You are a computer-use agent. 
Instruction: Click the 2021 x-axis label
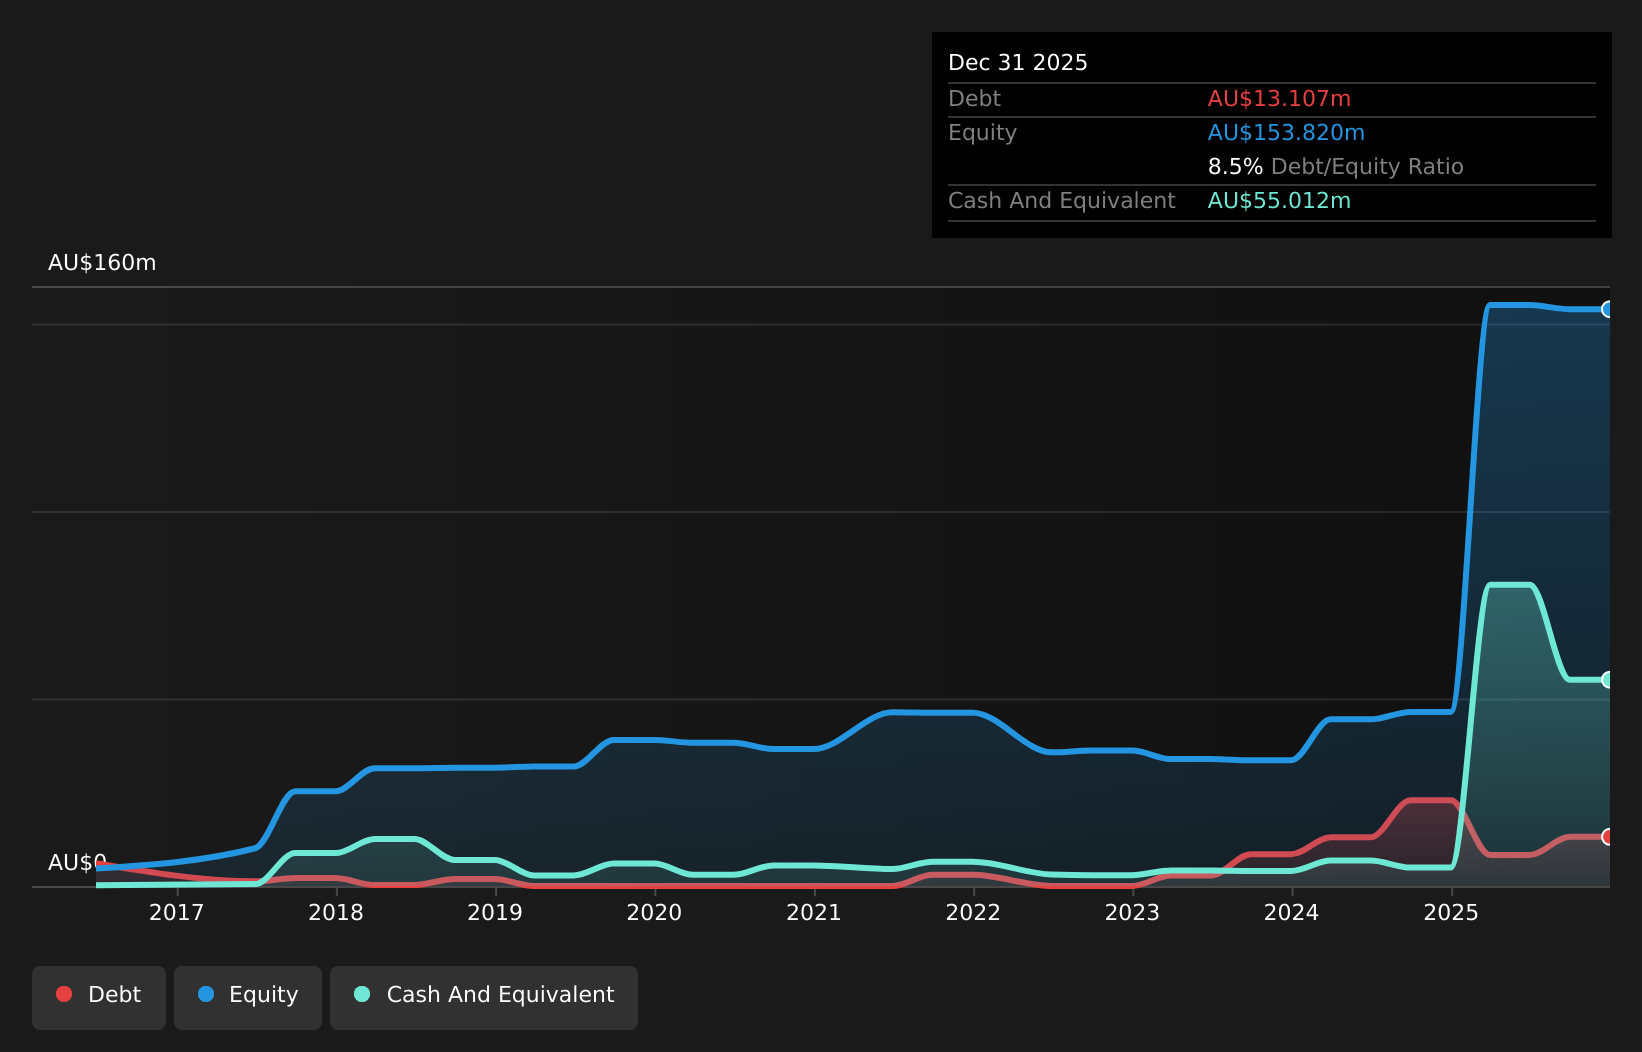[x=814, y=912]
